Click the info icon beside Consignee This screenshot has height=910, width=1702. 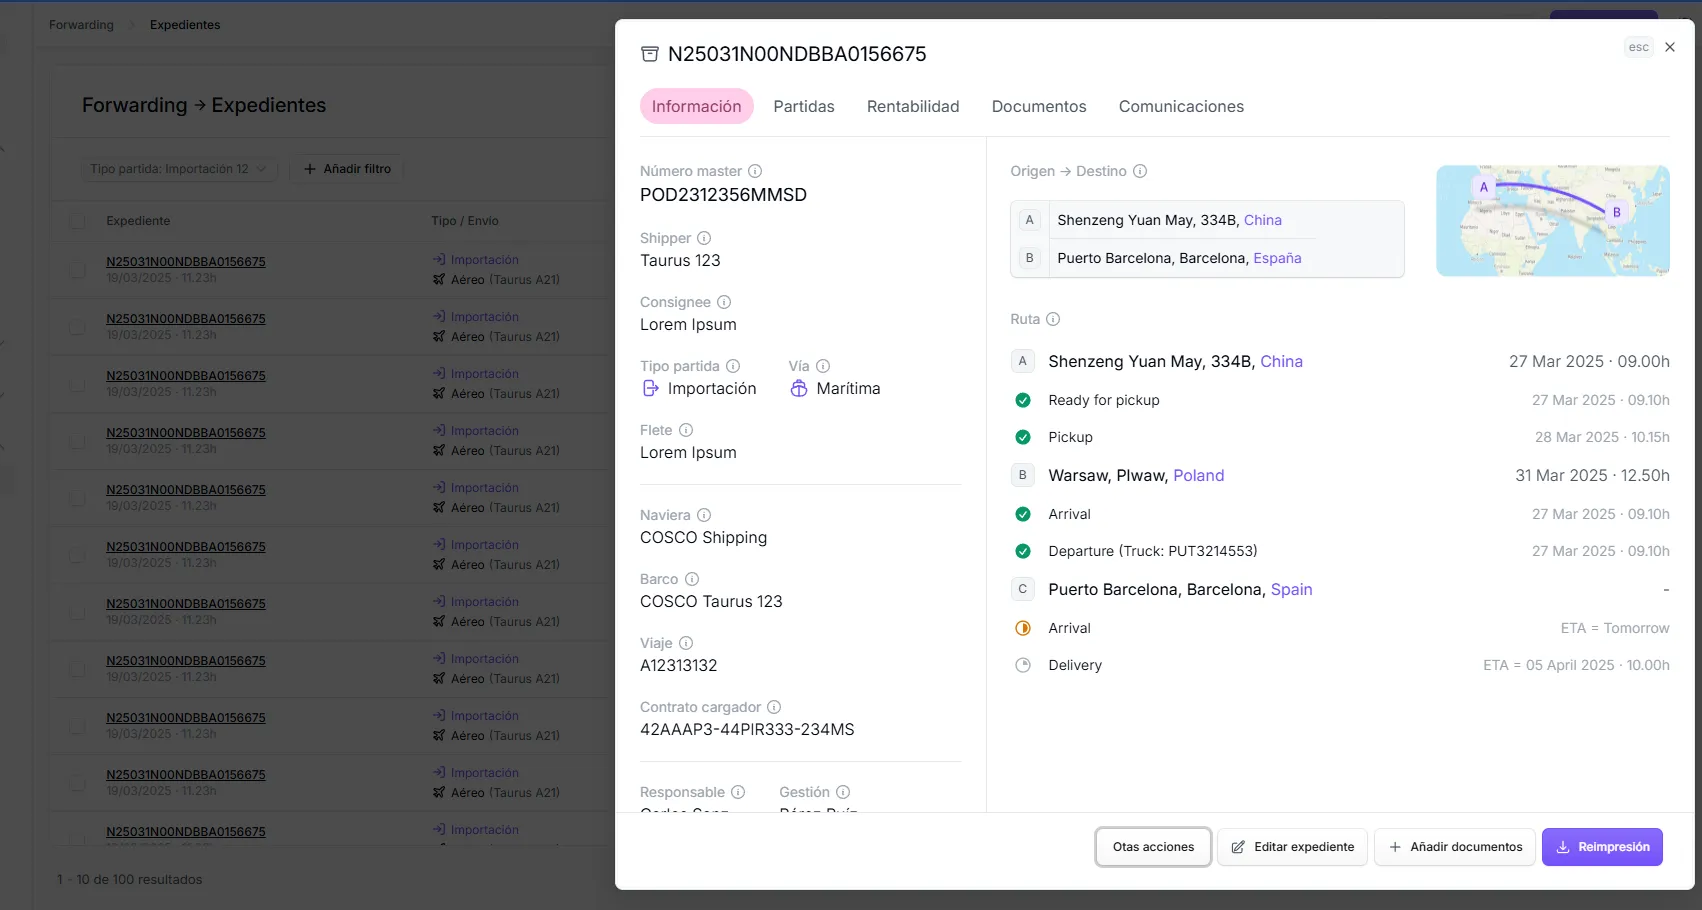tap(724, 302)
